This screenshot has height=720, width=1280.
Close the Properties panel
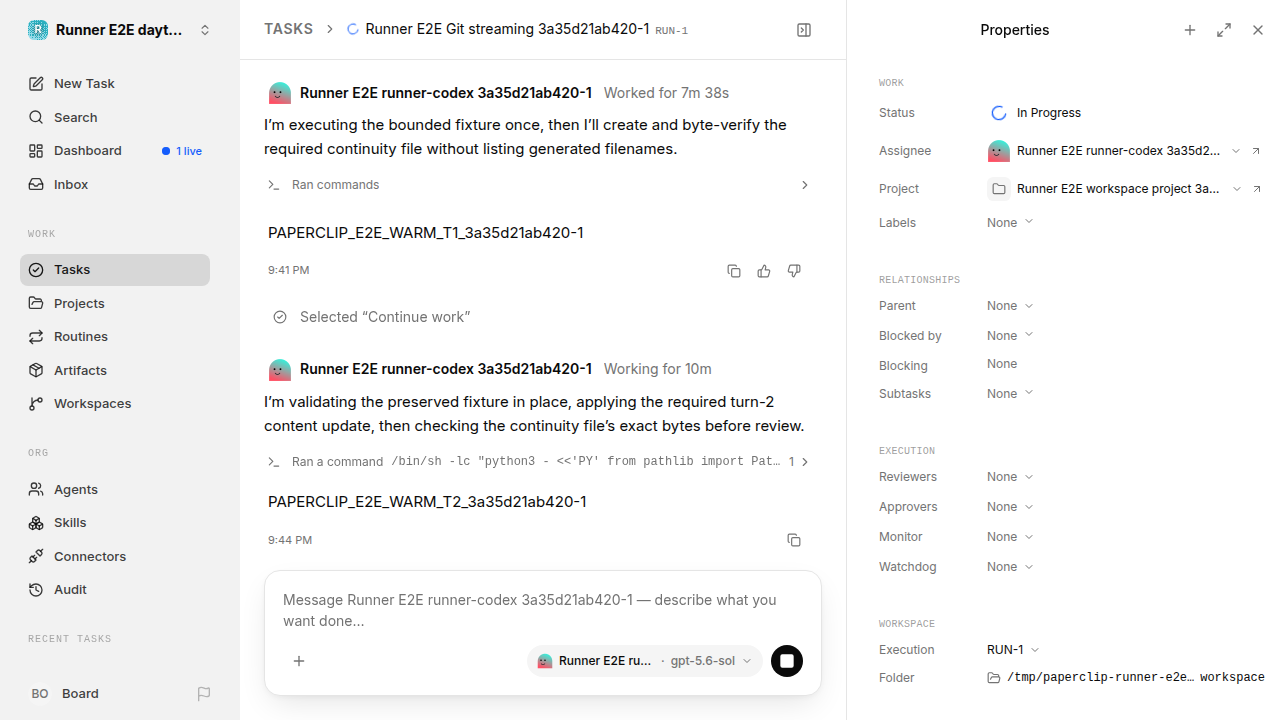(x=1258, y=30)
